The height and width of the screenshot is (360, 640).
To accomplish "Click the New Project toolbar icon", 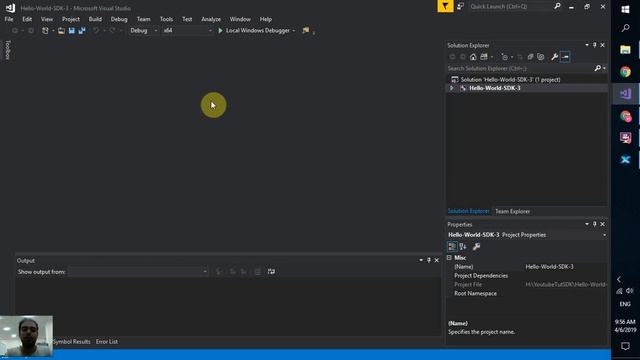I will [x=45, y=31].
